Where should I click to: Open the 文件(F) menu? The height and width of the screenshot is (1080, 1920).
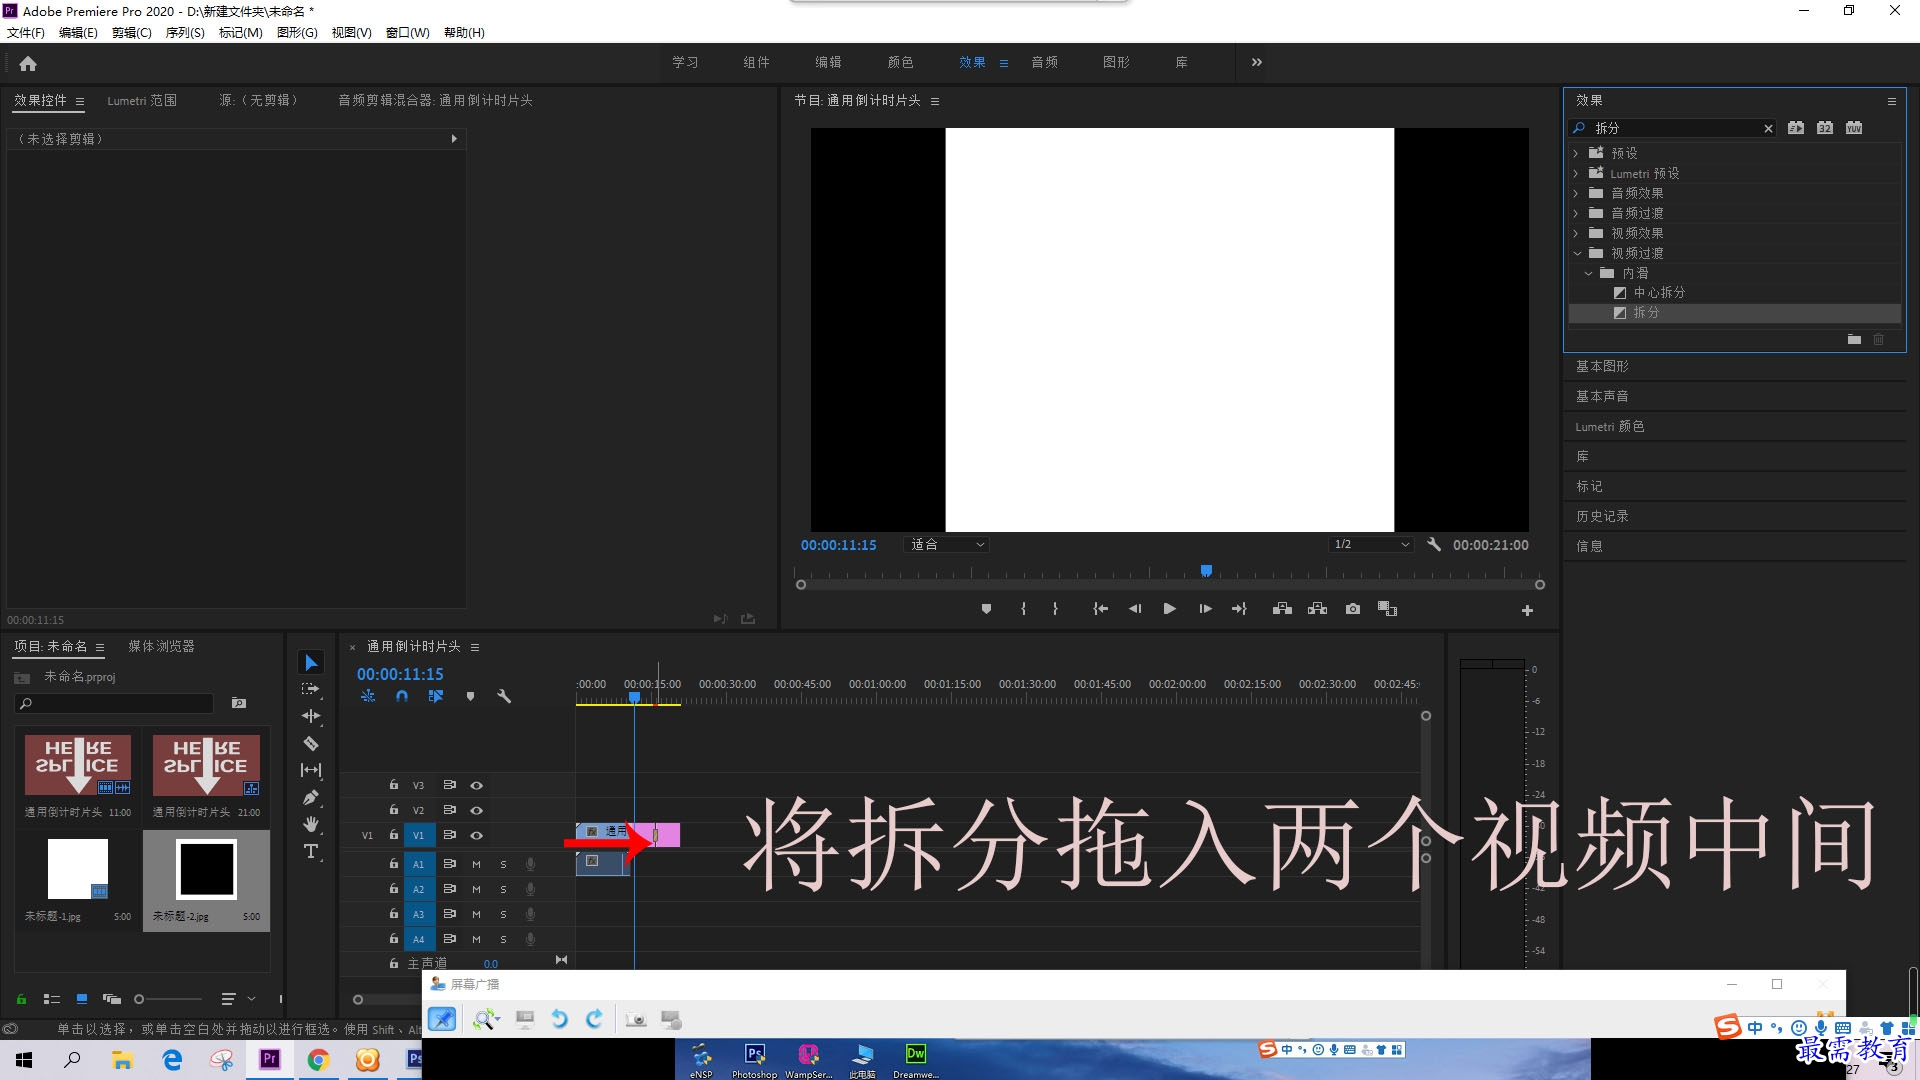(x=25, y=32)
